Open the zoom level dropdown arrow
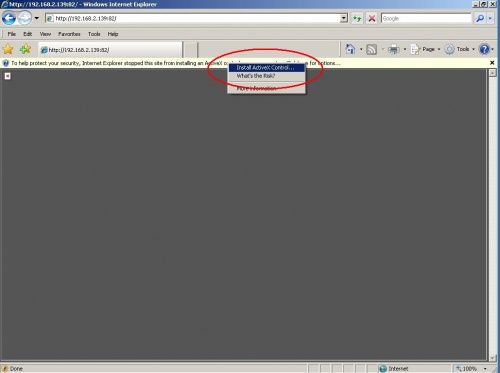 pos(485,368)
